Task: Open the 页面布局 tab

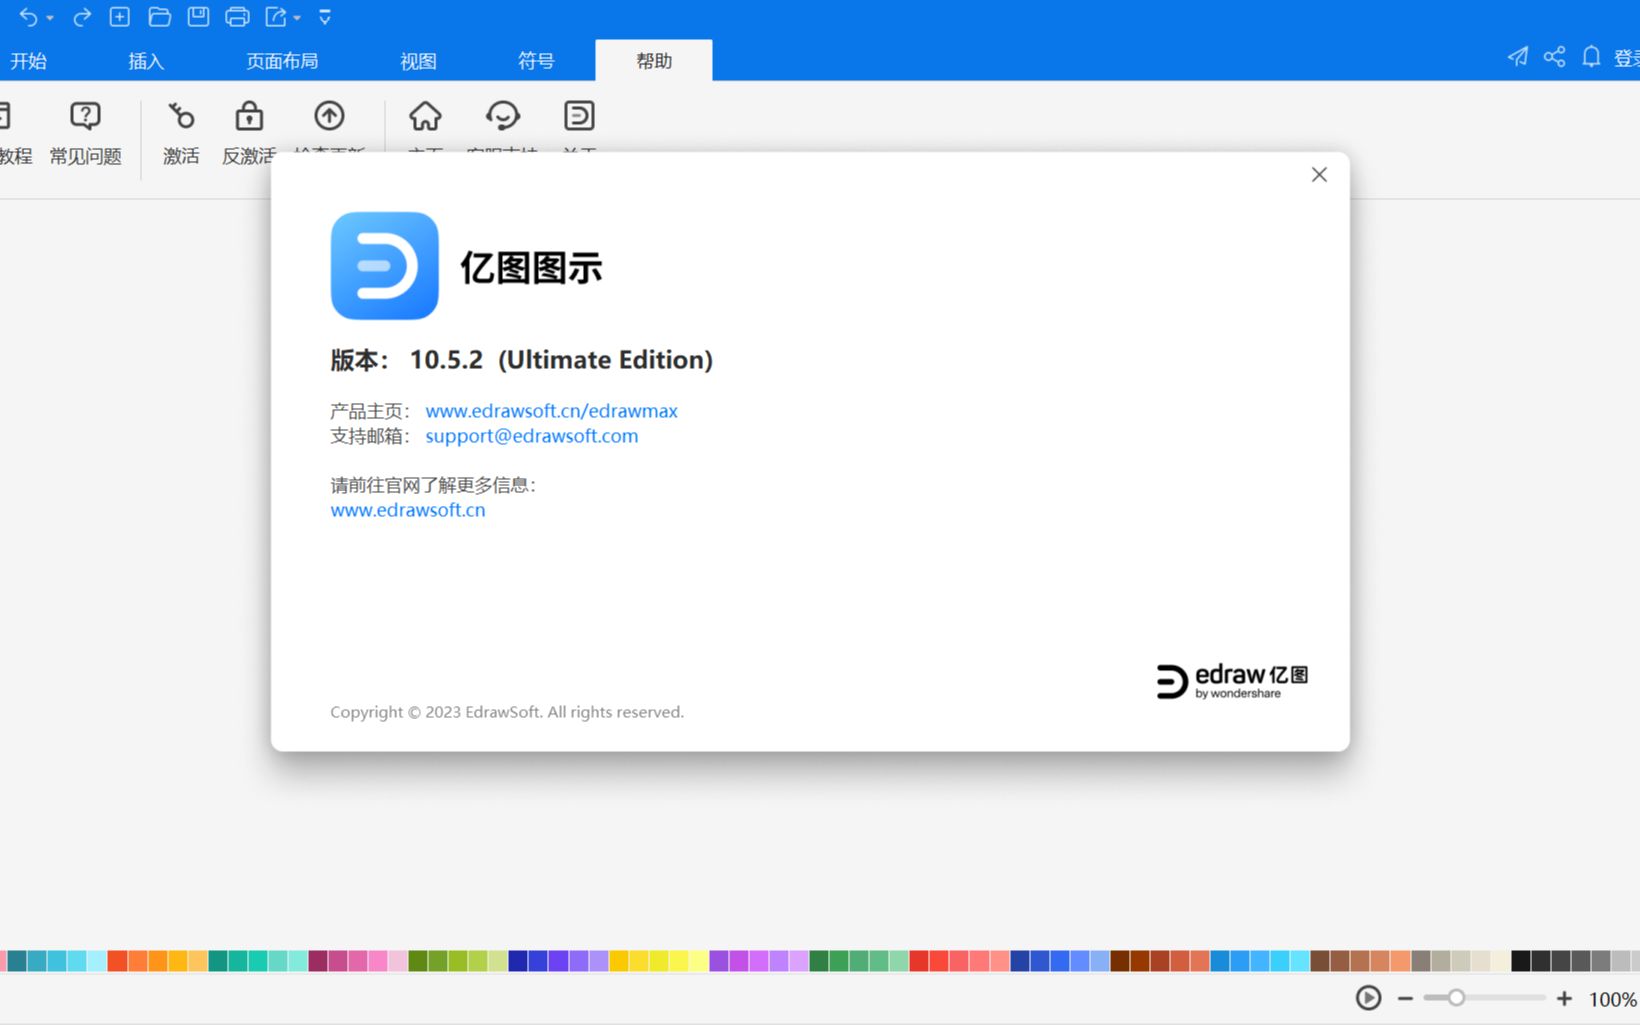Action: coord(282,61)
